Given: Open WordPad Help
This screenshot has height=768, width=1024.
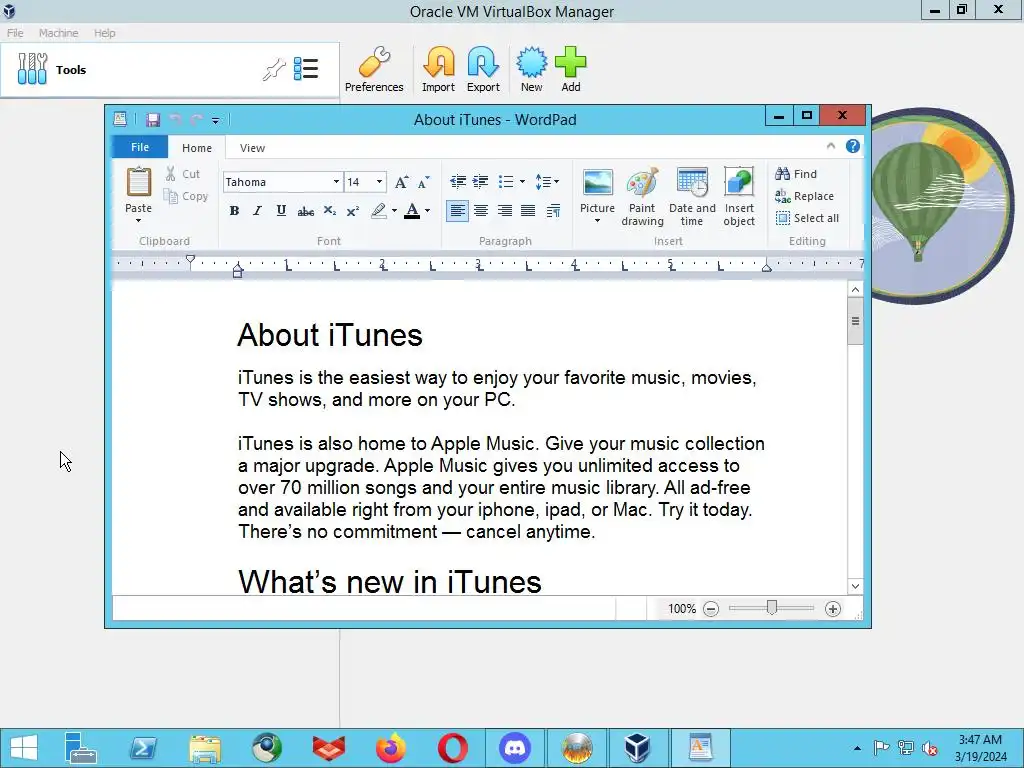Looking at the screenshot, I should (853, 146).
